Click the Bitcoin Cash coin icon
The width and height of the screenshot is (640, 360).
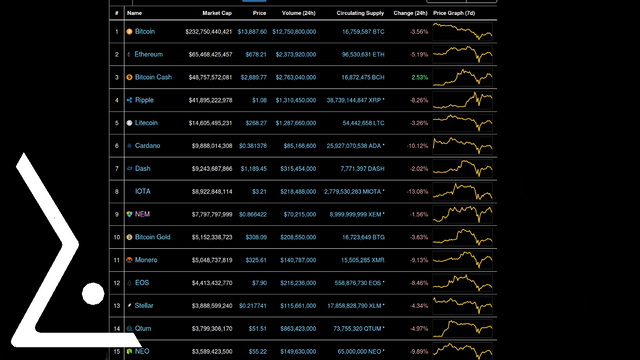point(129,77)
